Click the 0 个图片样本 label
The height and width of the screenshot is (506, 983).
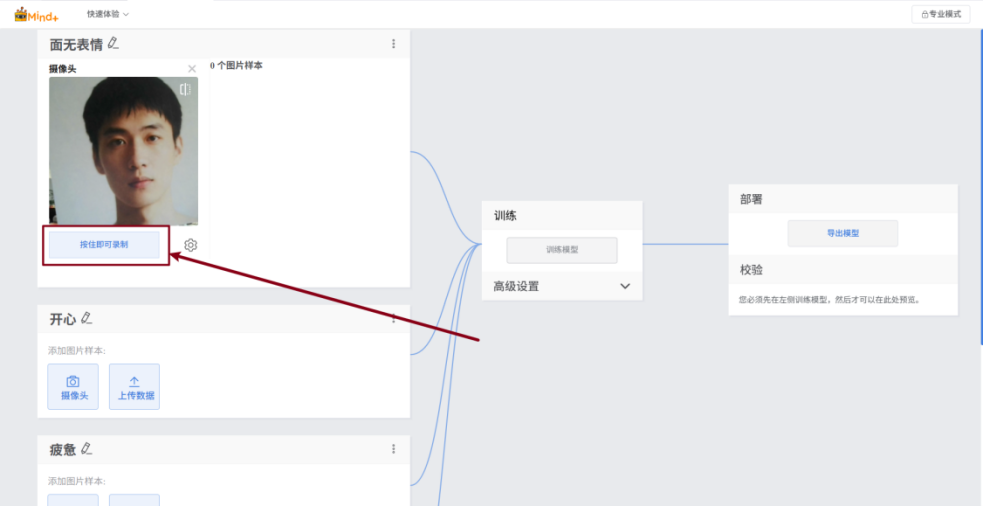click(236, 66)
